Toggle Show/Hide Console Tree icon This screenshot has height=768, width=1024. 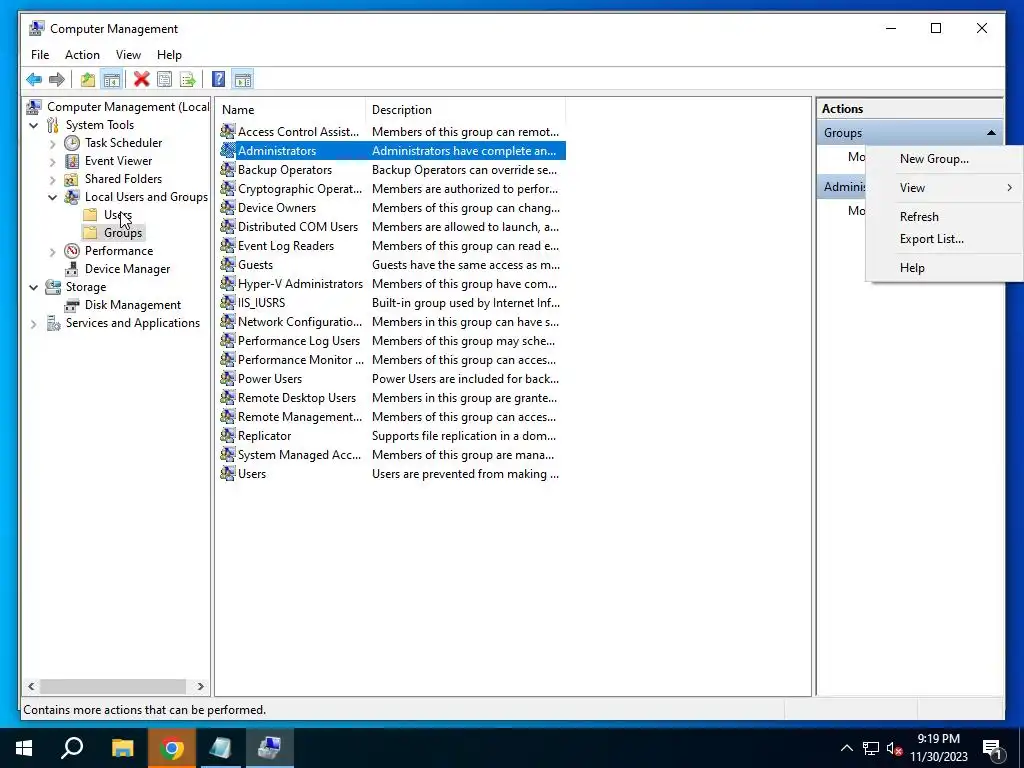(112, 80)
